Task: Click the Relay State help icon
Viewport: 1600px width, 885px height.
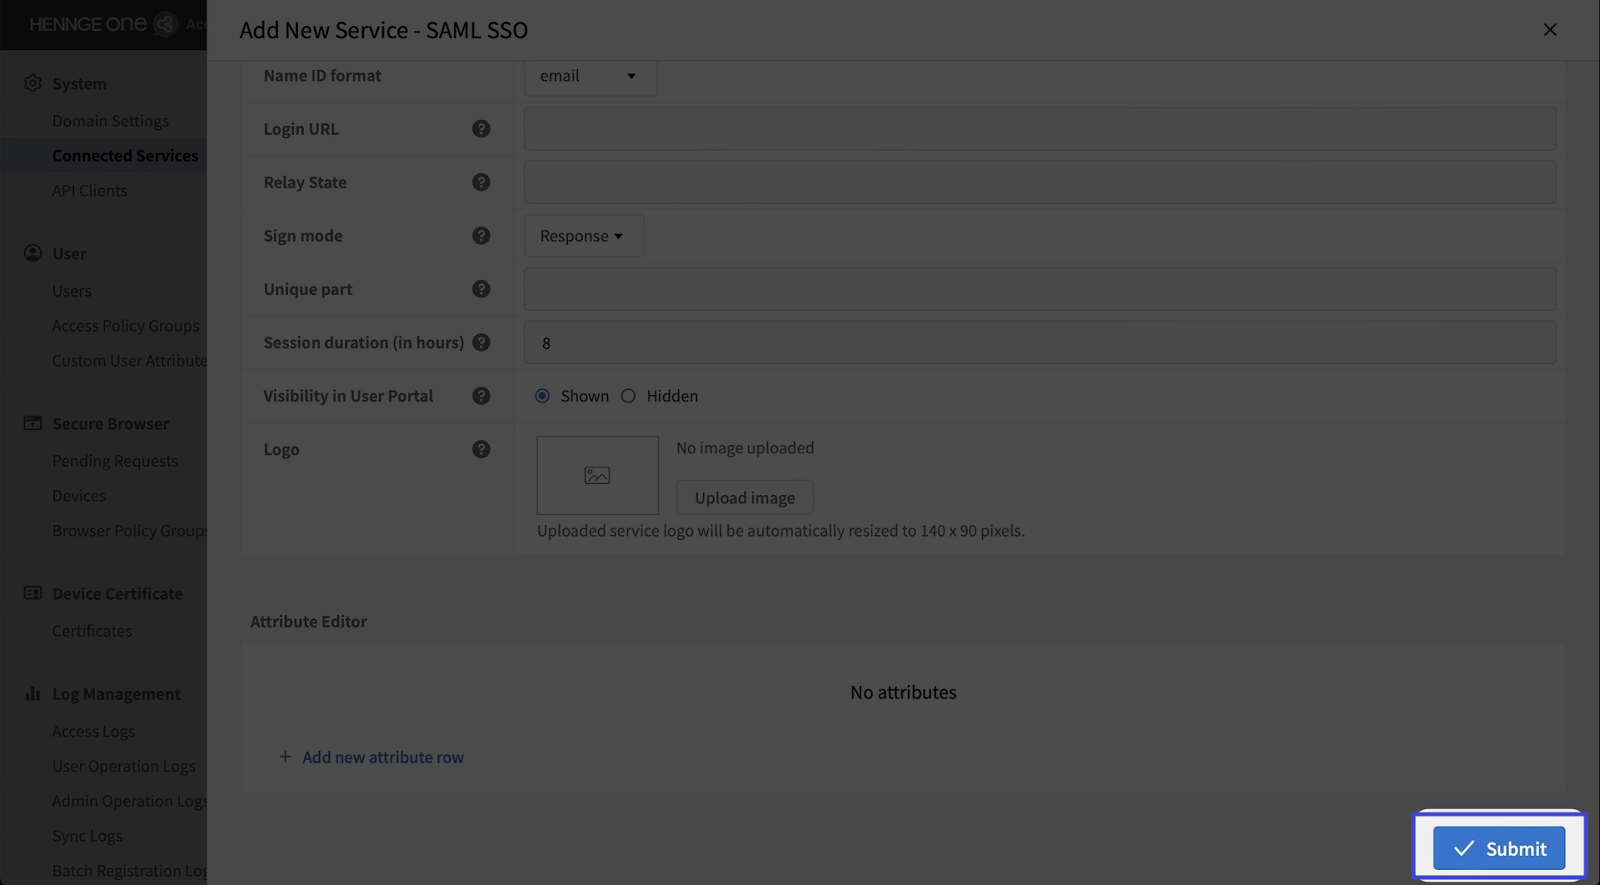Action: (x=481, y=182)
